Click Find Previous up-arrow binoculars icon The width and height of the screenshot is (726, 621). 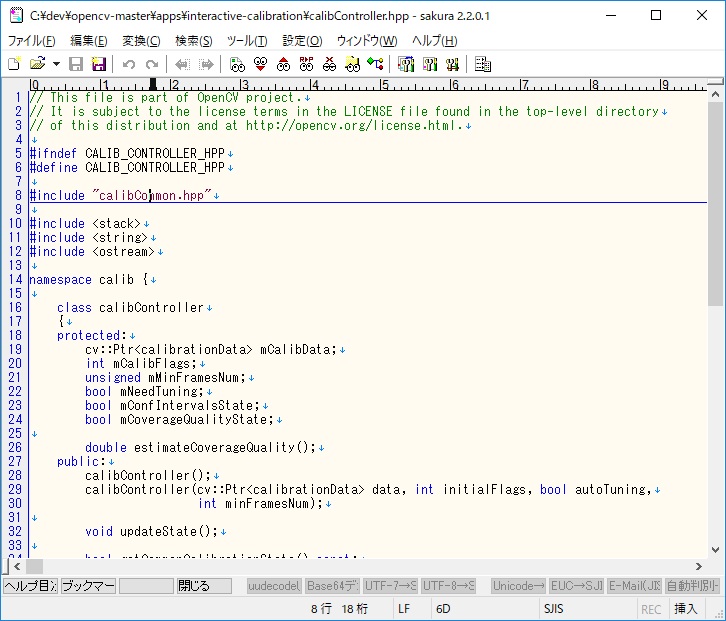coord(283,64)
